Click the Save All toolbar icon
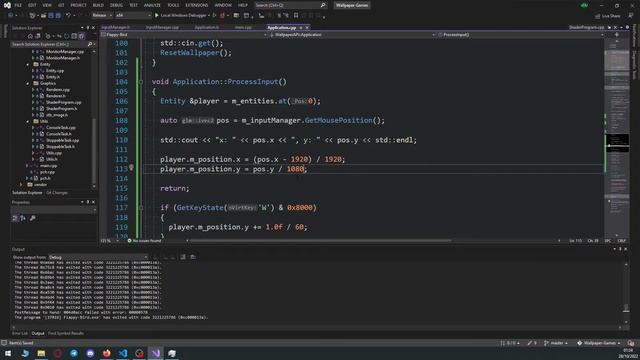The width and height of the screenshot is (640, 360). point(58,16)
